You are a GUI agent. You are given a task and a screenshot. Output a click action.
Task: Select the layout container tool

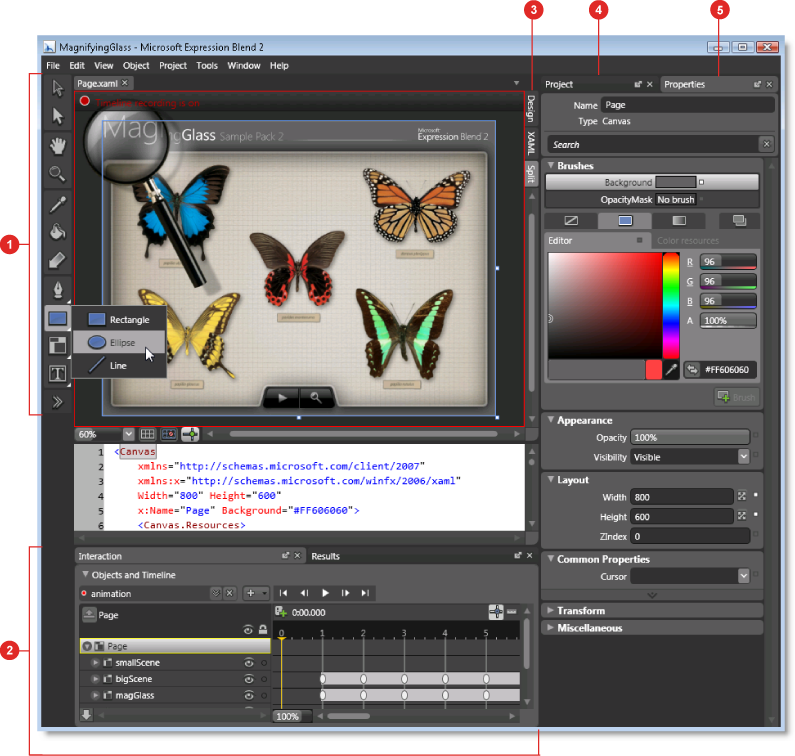[57, 345]
